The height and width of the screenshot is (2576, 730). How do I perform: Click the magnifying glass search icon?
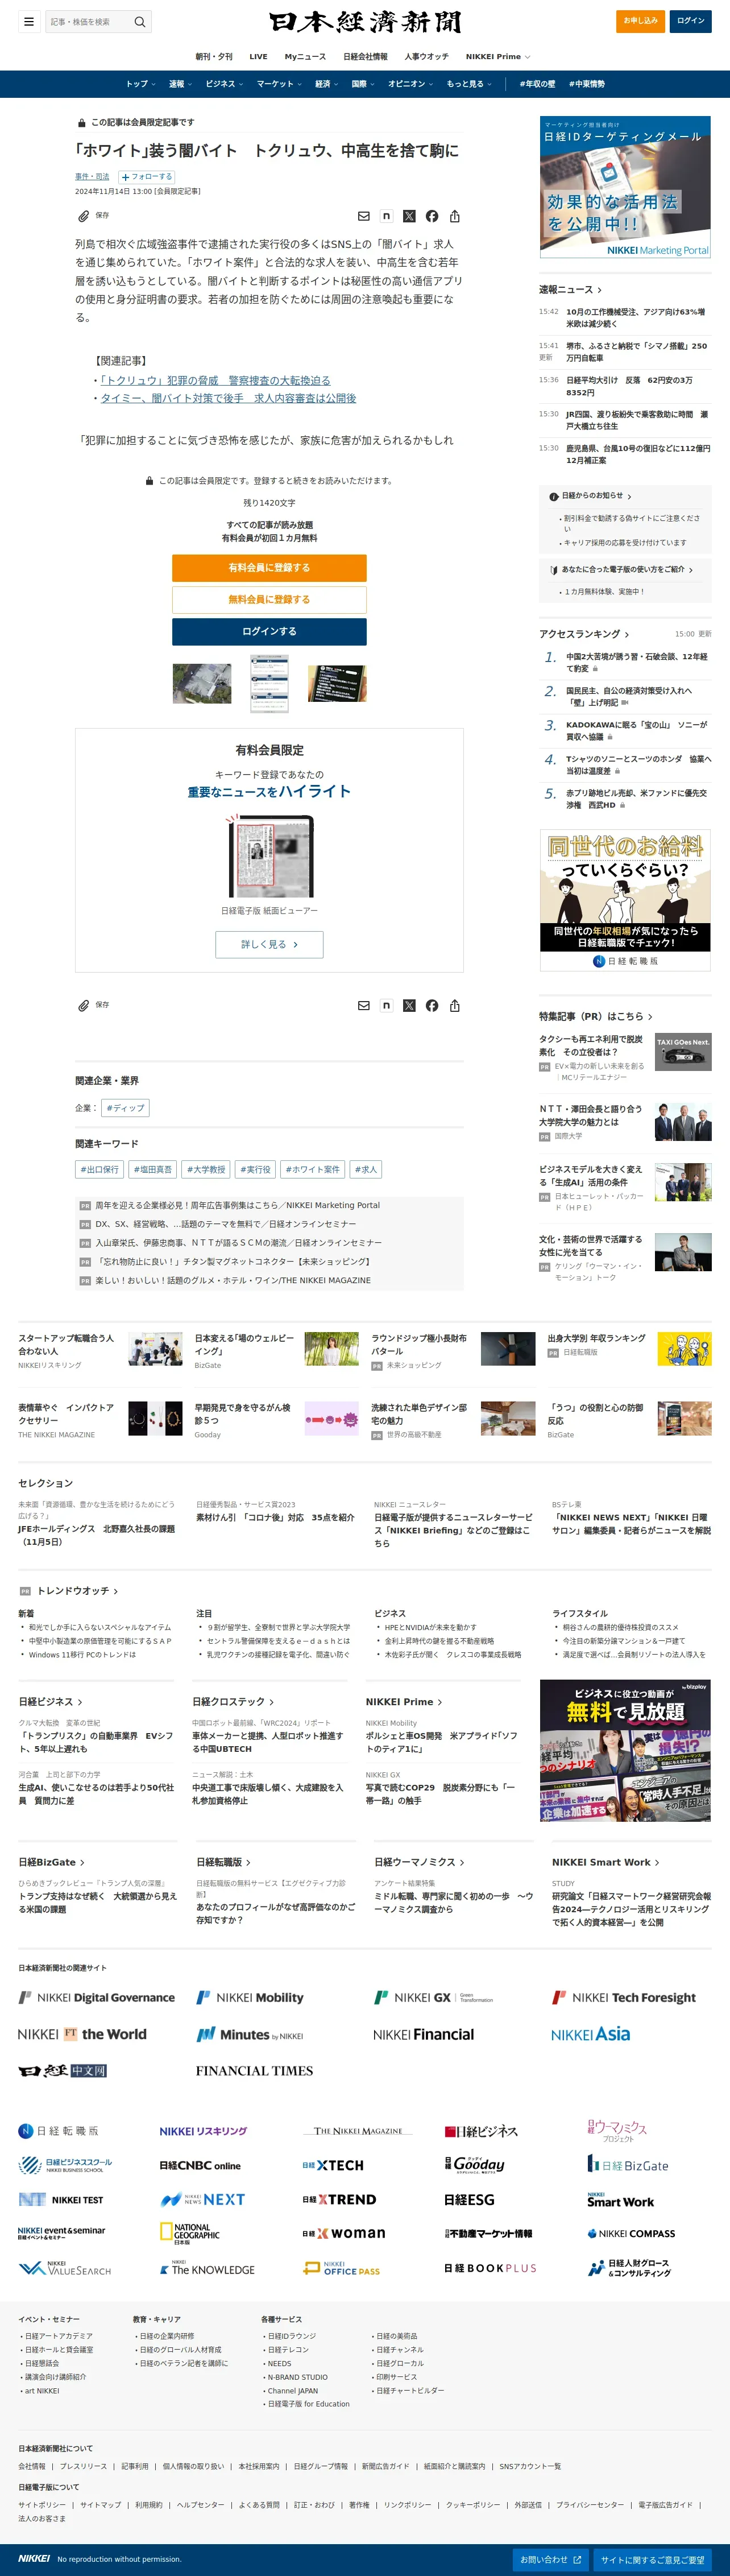coord(140,21)
